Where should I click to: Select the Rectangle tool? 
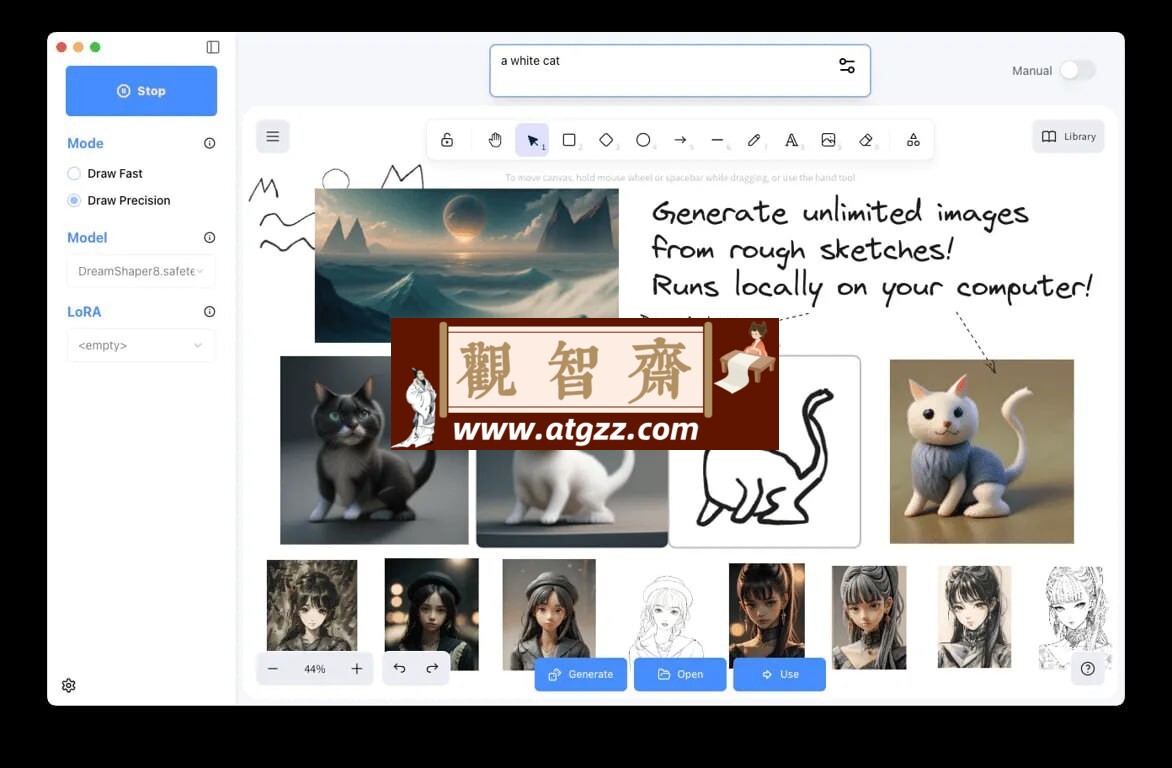[569, 140]
